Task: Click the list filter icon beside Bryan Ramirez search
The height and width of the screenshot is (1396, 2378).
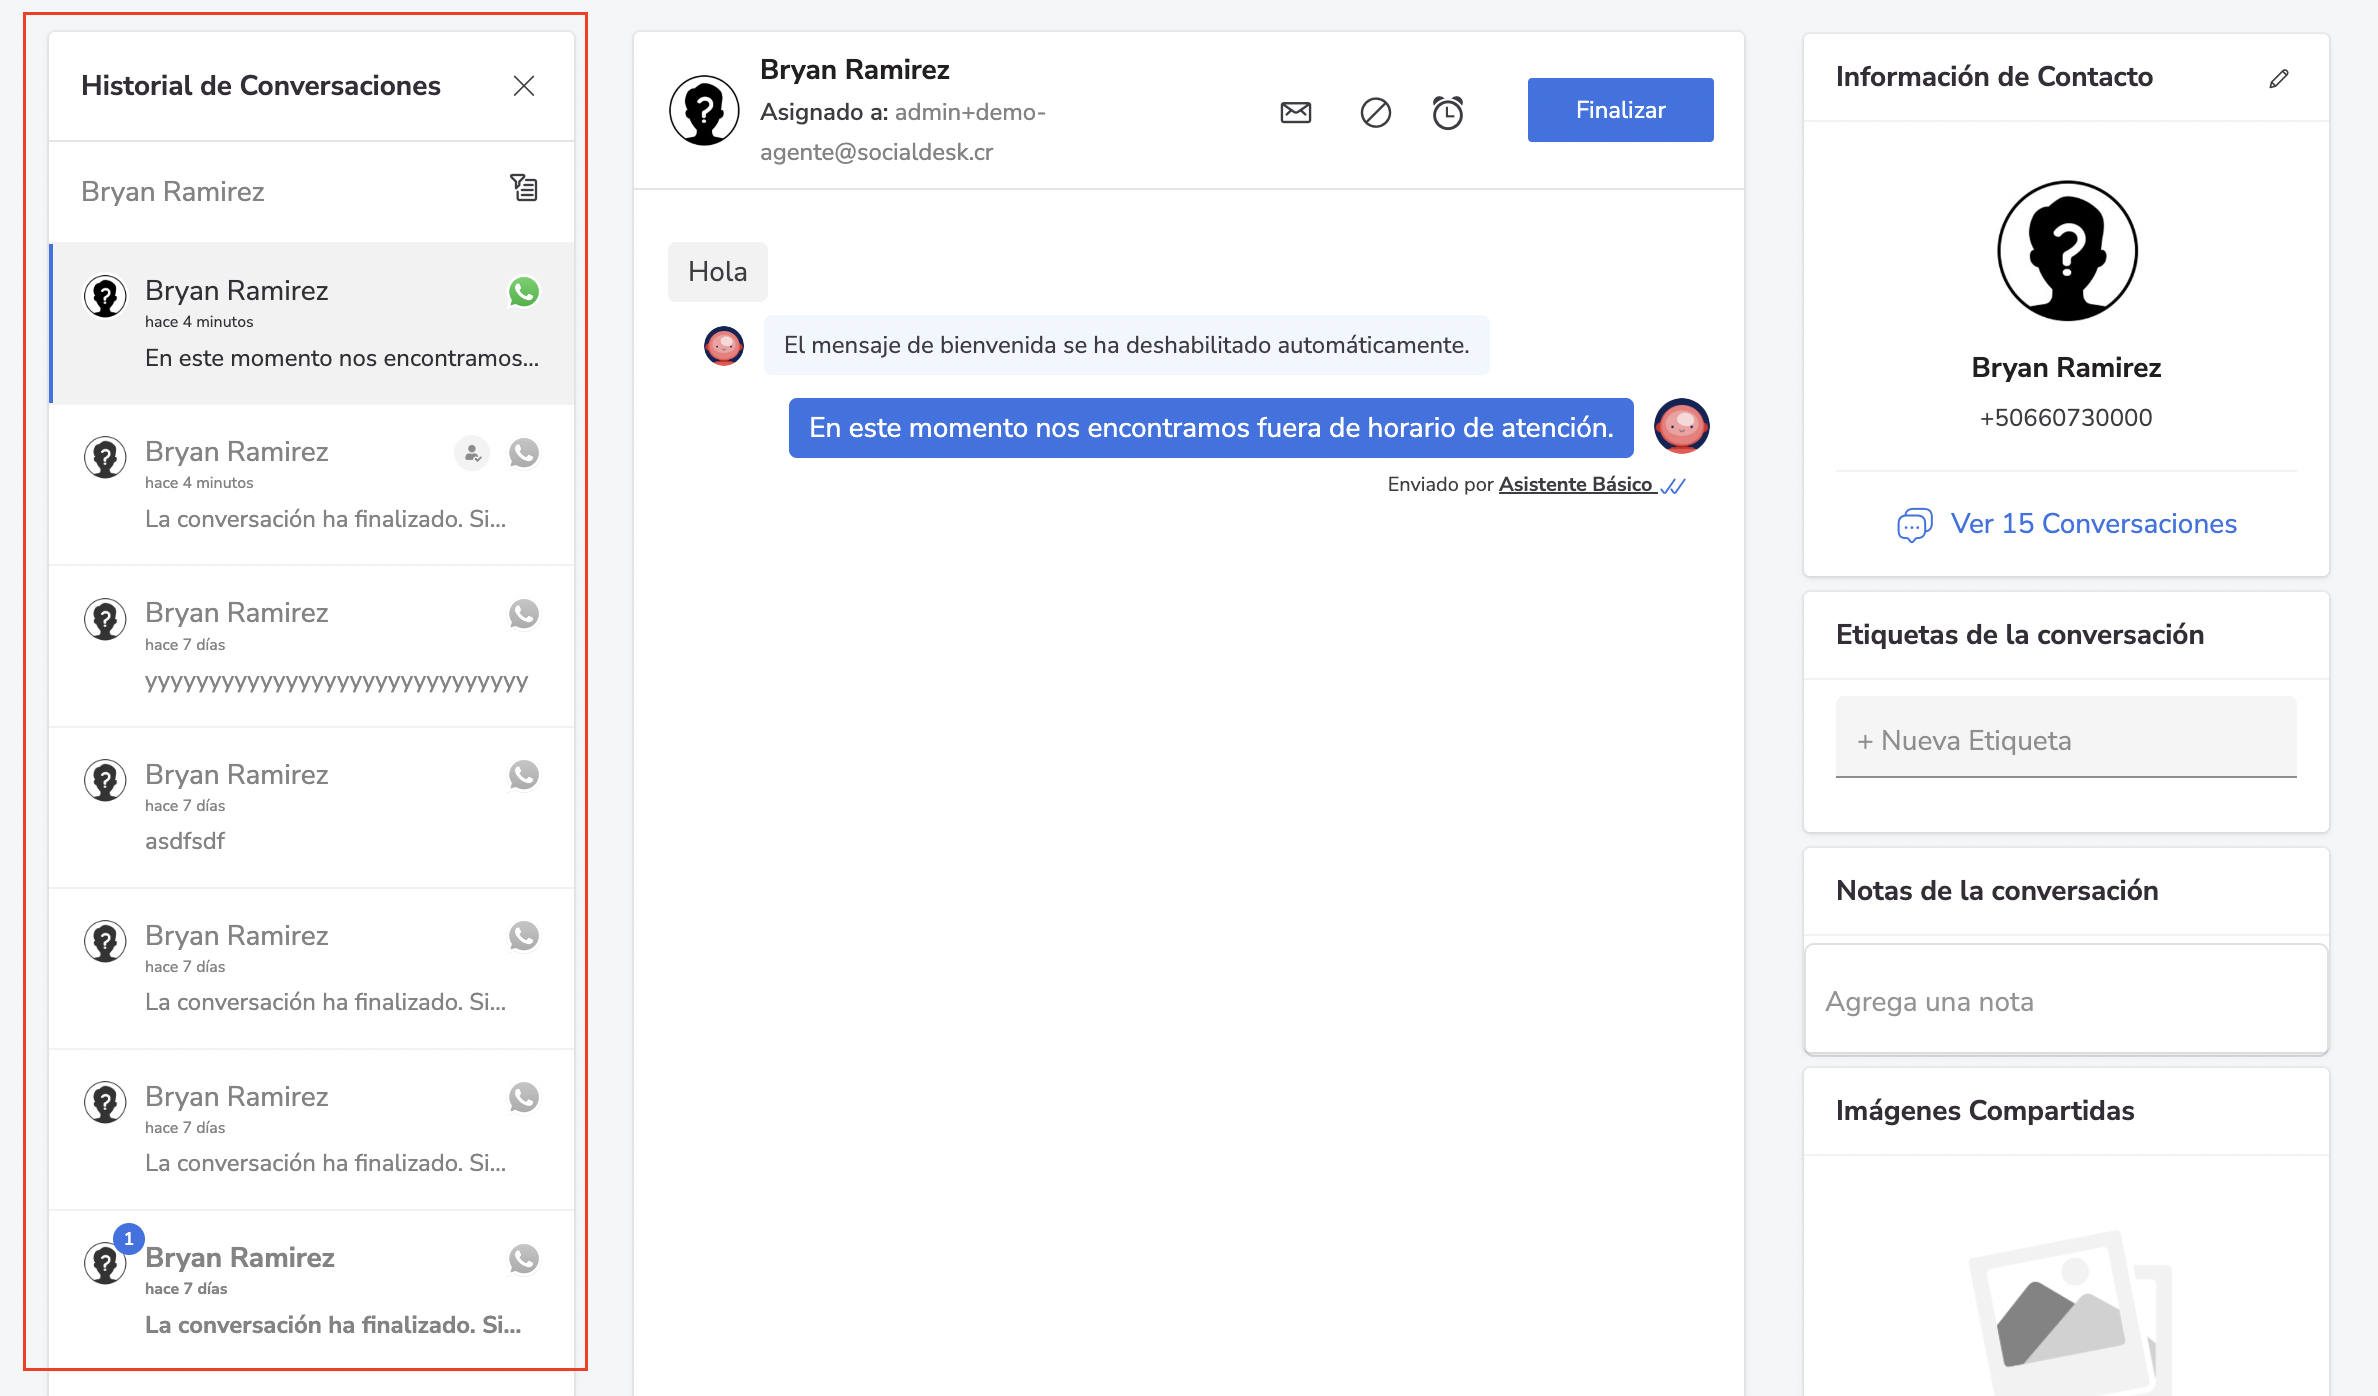Action: 524,188
